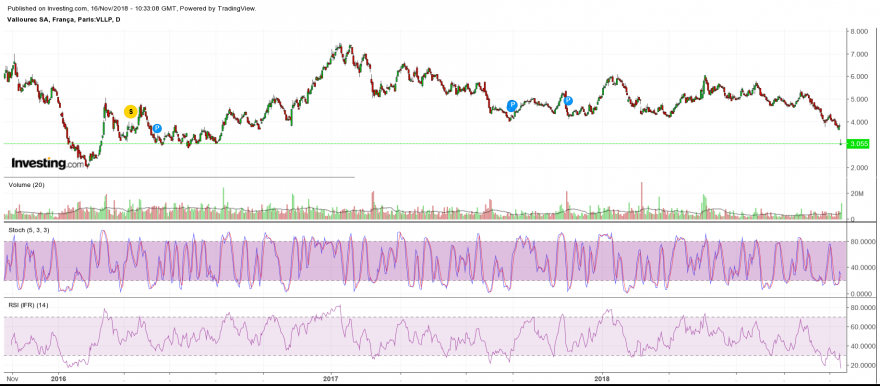Click the 2.000 price axis label
The height and width of the screenshot is (386, 880).
tap(858, 168)
